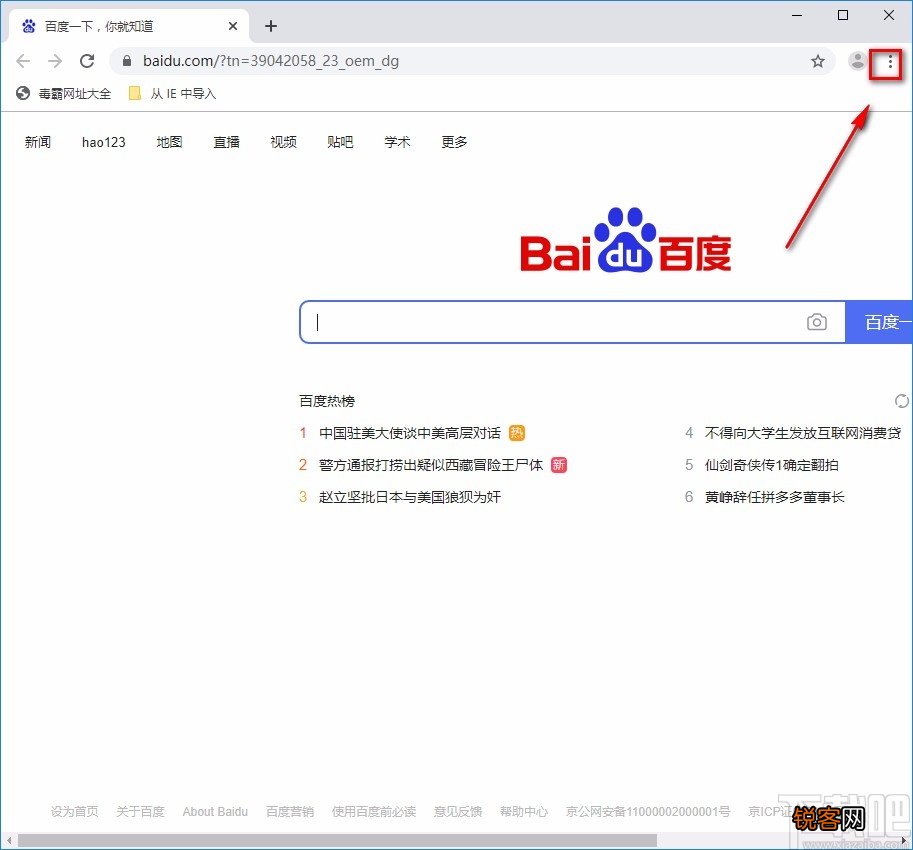Open the 贴吧 nav link
Image resolution: width=913 pixels, height=850 pixels.
(341, 142)
